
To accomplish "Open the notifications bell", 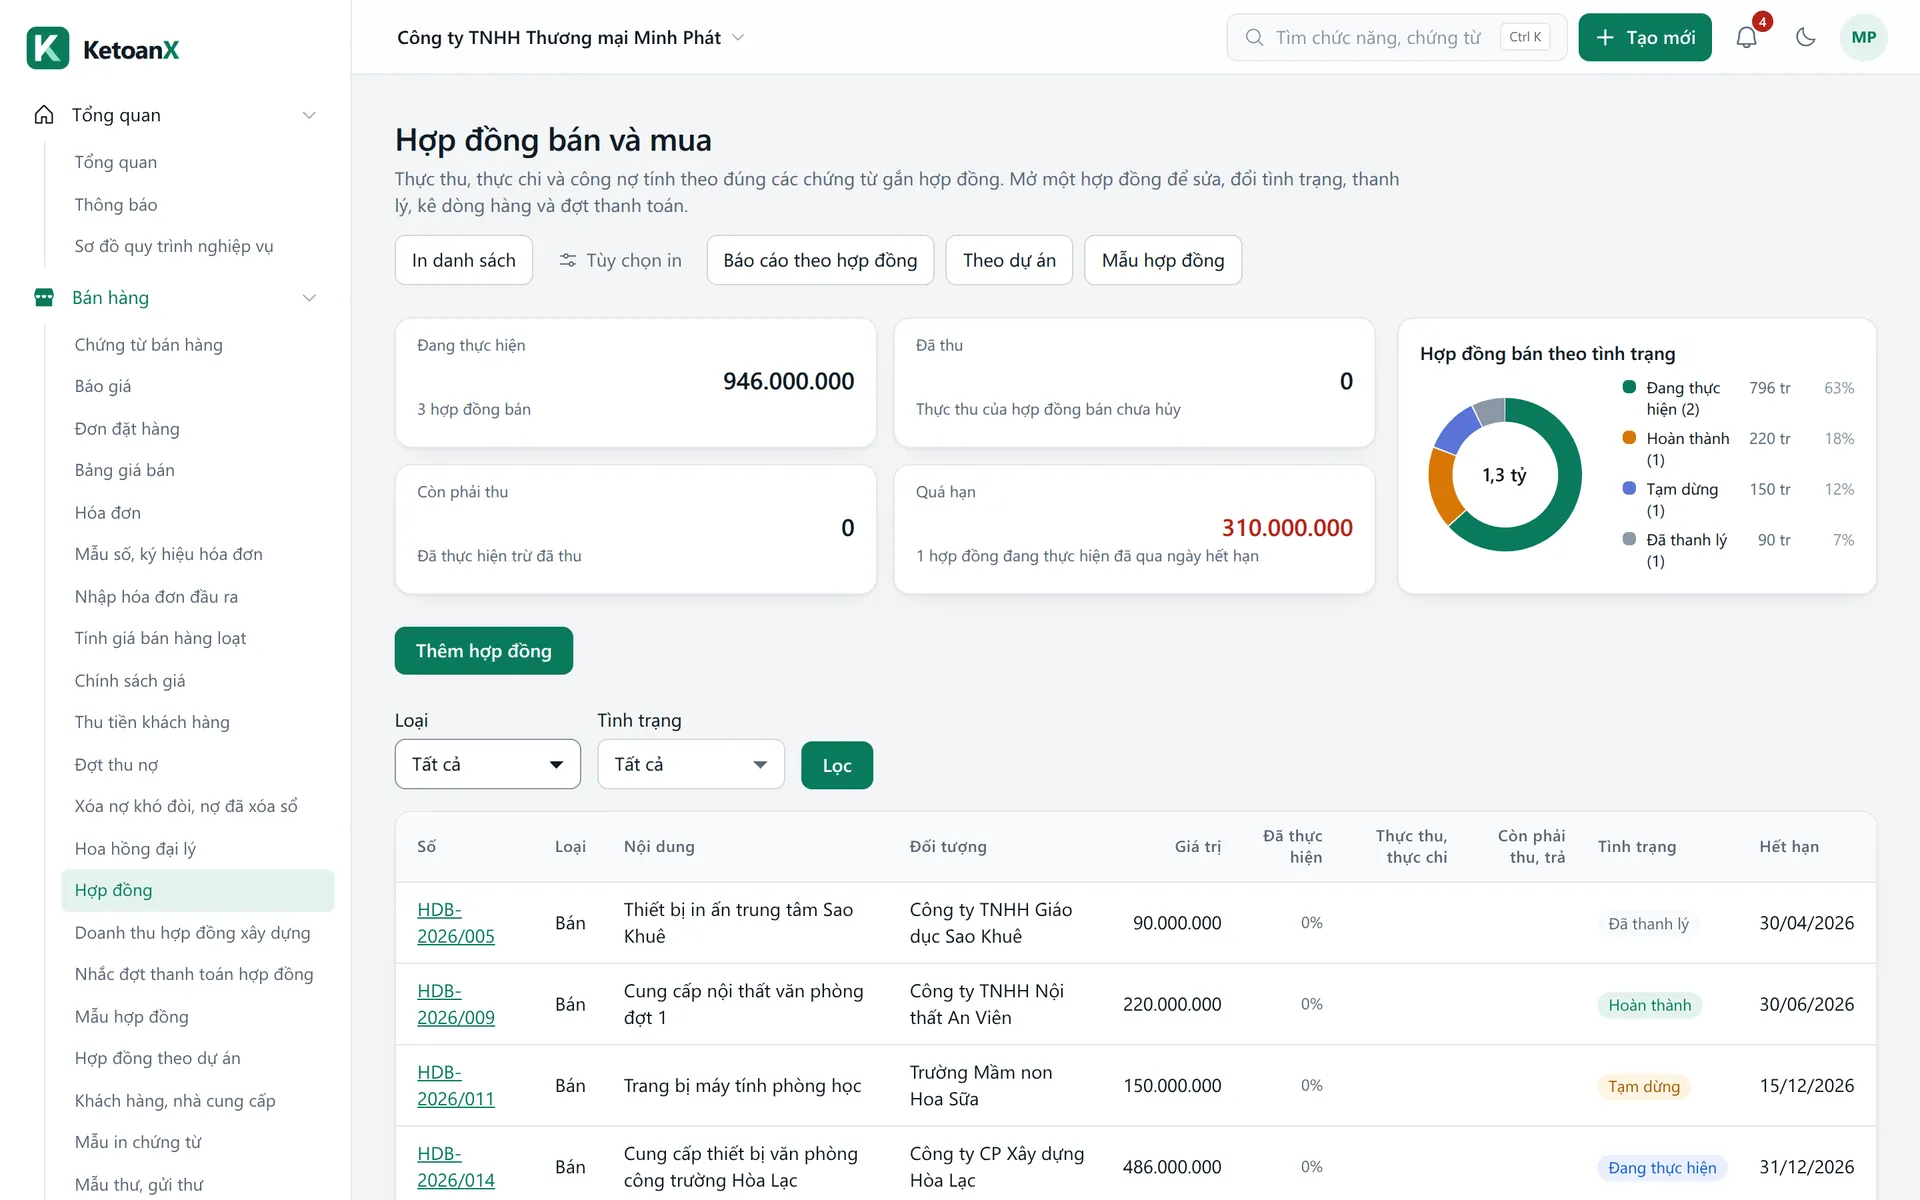I will point(1746,38).
